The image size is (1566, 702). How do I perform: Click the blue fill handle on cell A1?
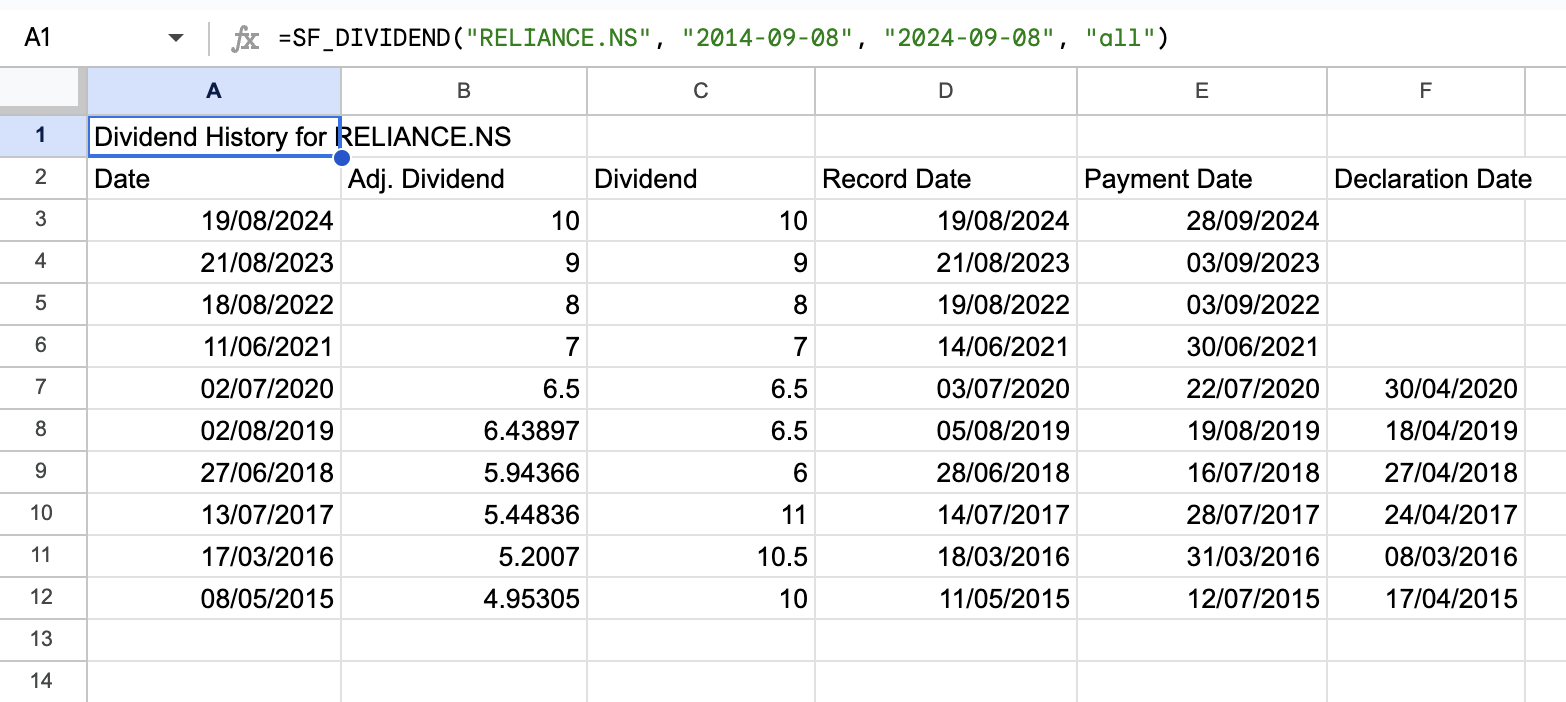click(341, 157)
